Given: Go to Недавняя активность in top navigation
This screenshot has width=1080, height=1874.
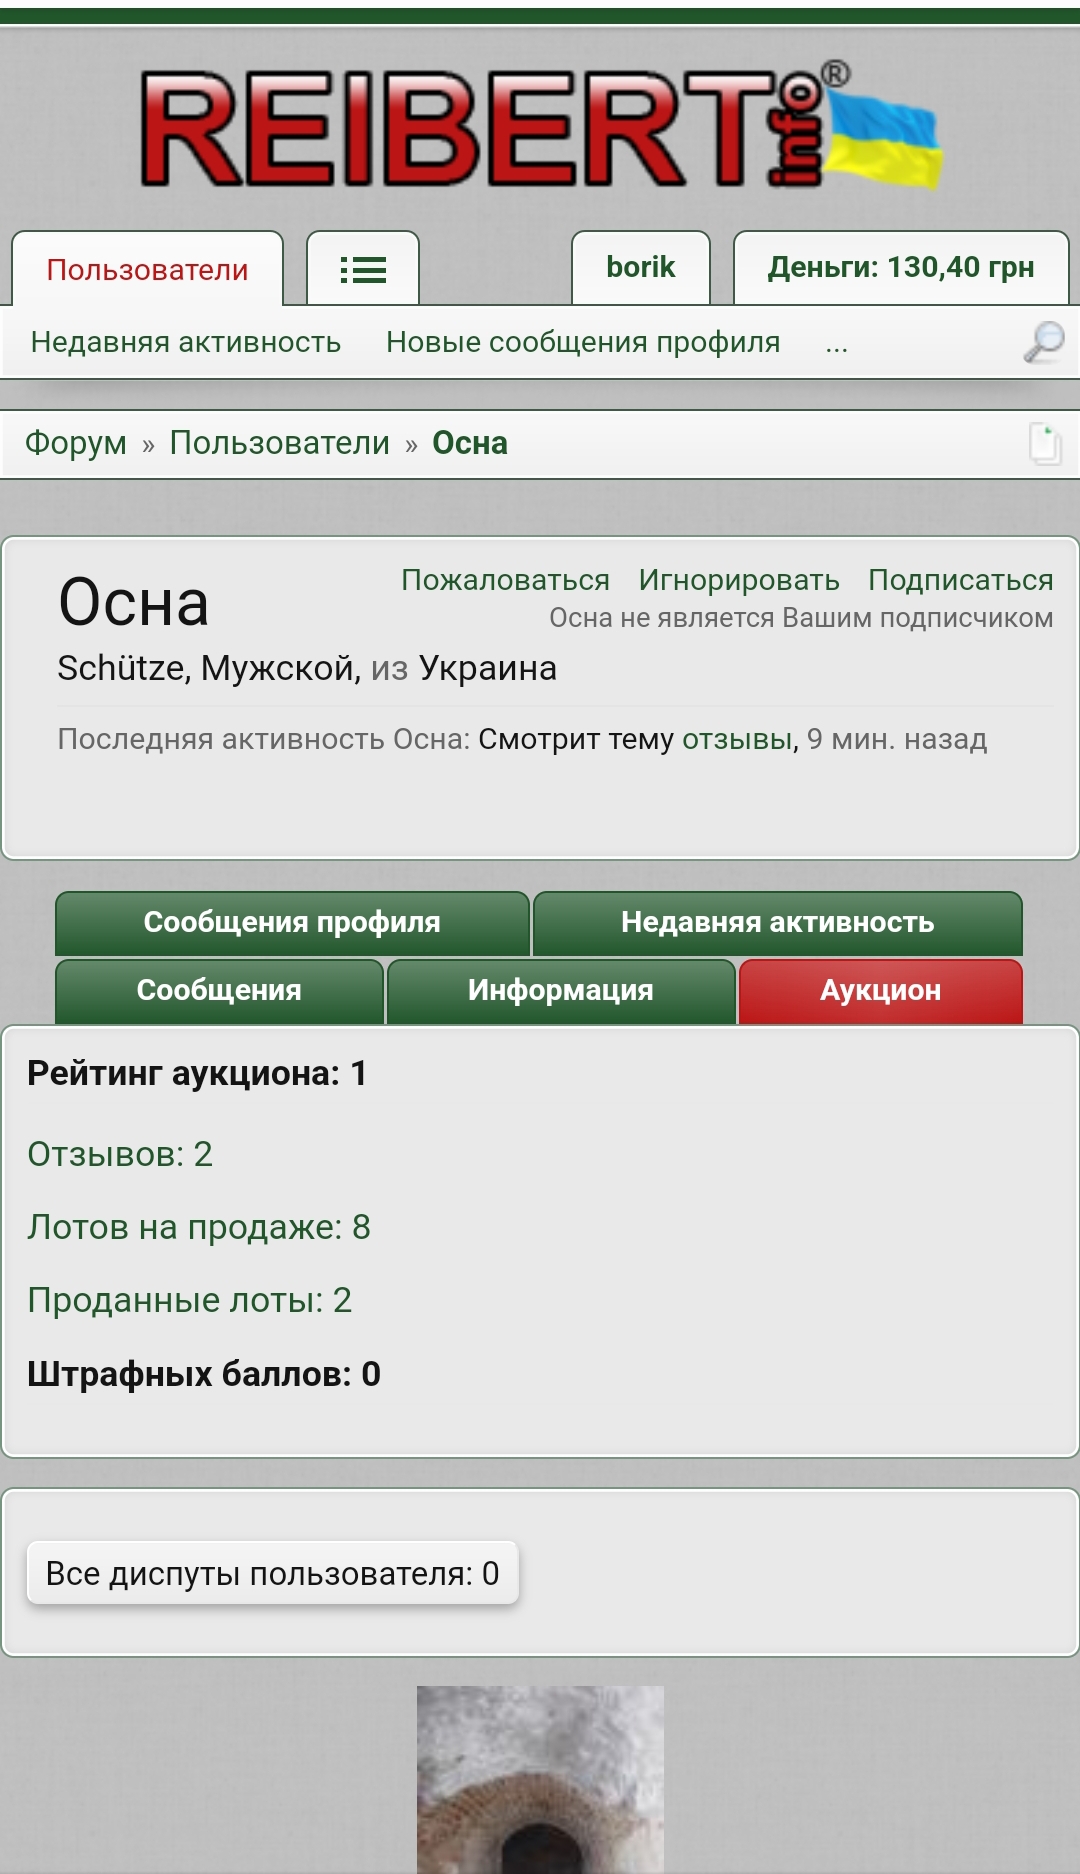Looking at the screenshot, I should [x=186, y=342].
